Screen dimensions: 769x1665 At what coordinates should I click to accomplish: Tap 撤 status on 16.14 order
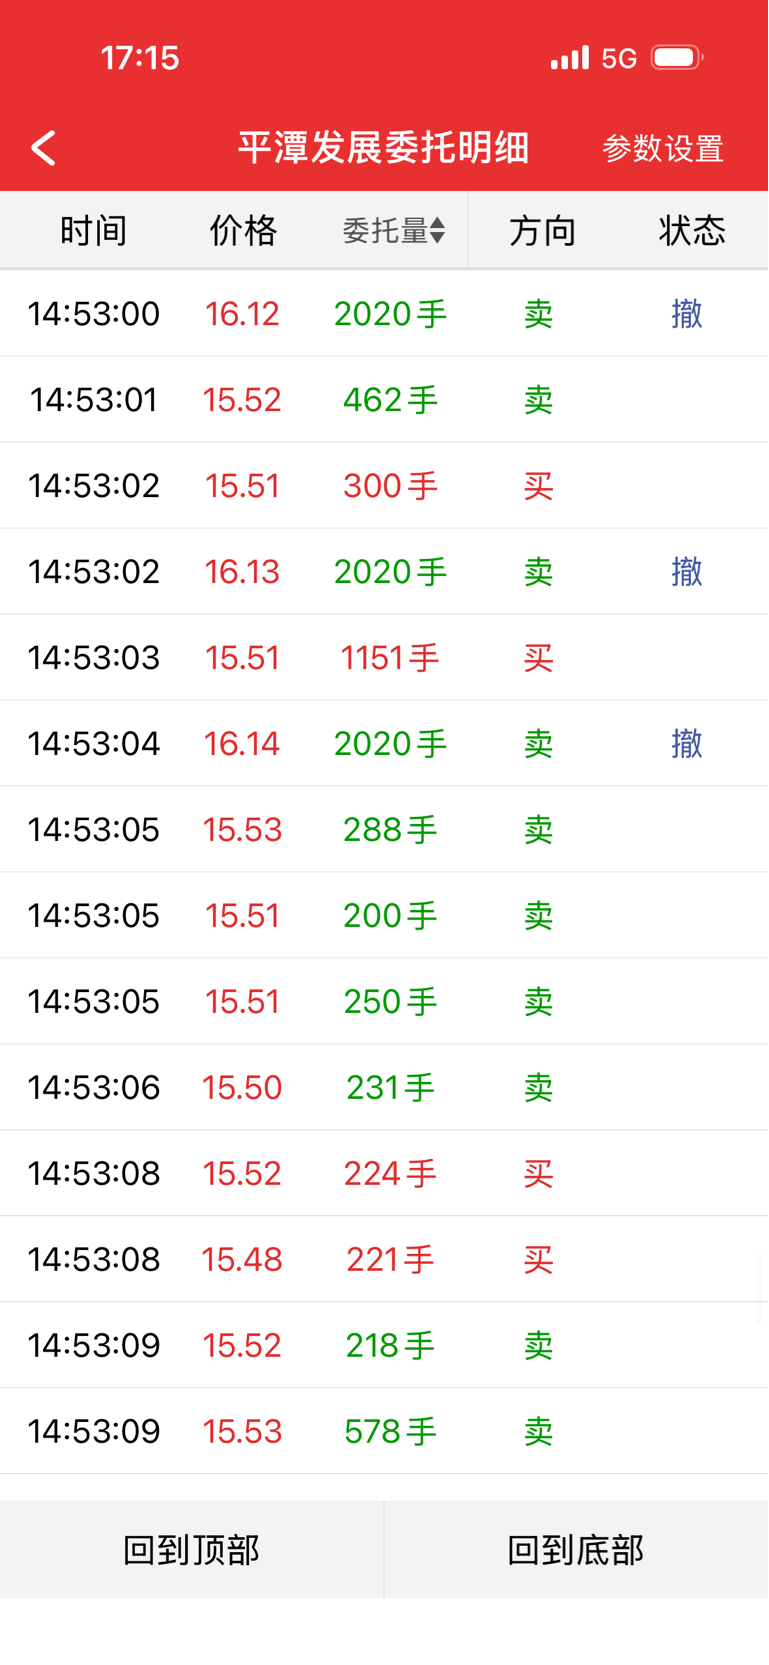click(687, 744)
